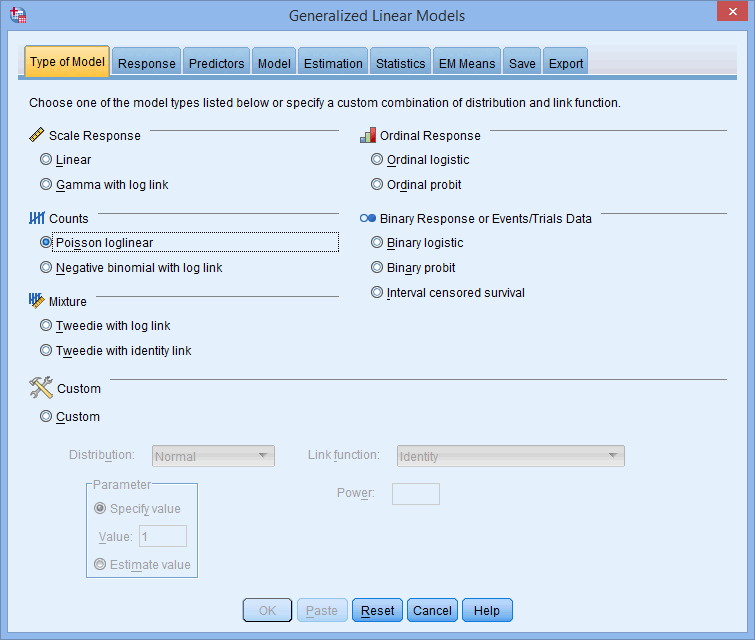The image size is (755, 640).
Task: Click the Counts tally marks icon
Action: click(x=37, y=218)
